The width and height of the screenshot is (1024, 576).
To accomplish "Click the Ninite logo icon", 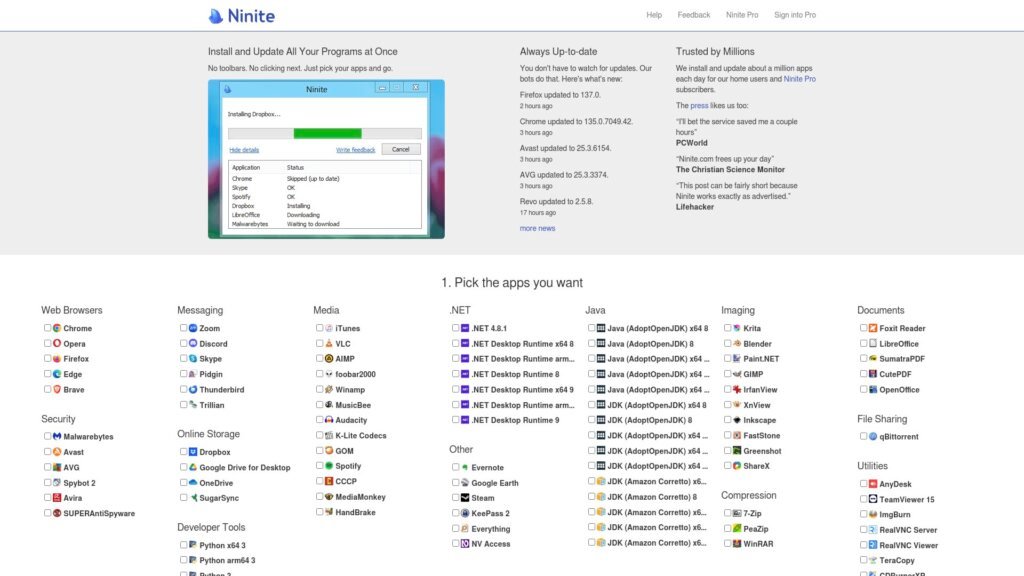I will [216, 16].
